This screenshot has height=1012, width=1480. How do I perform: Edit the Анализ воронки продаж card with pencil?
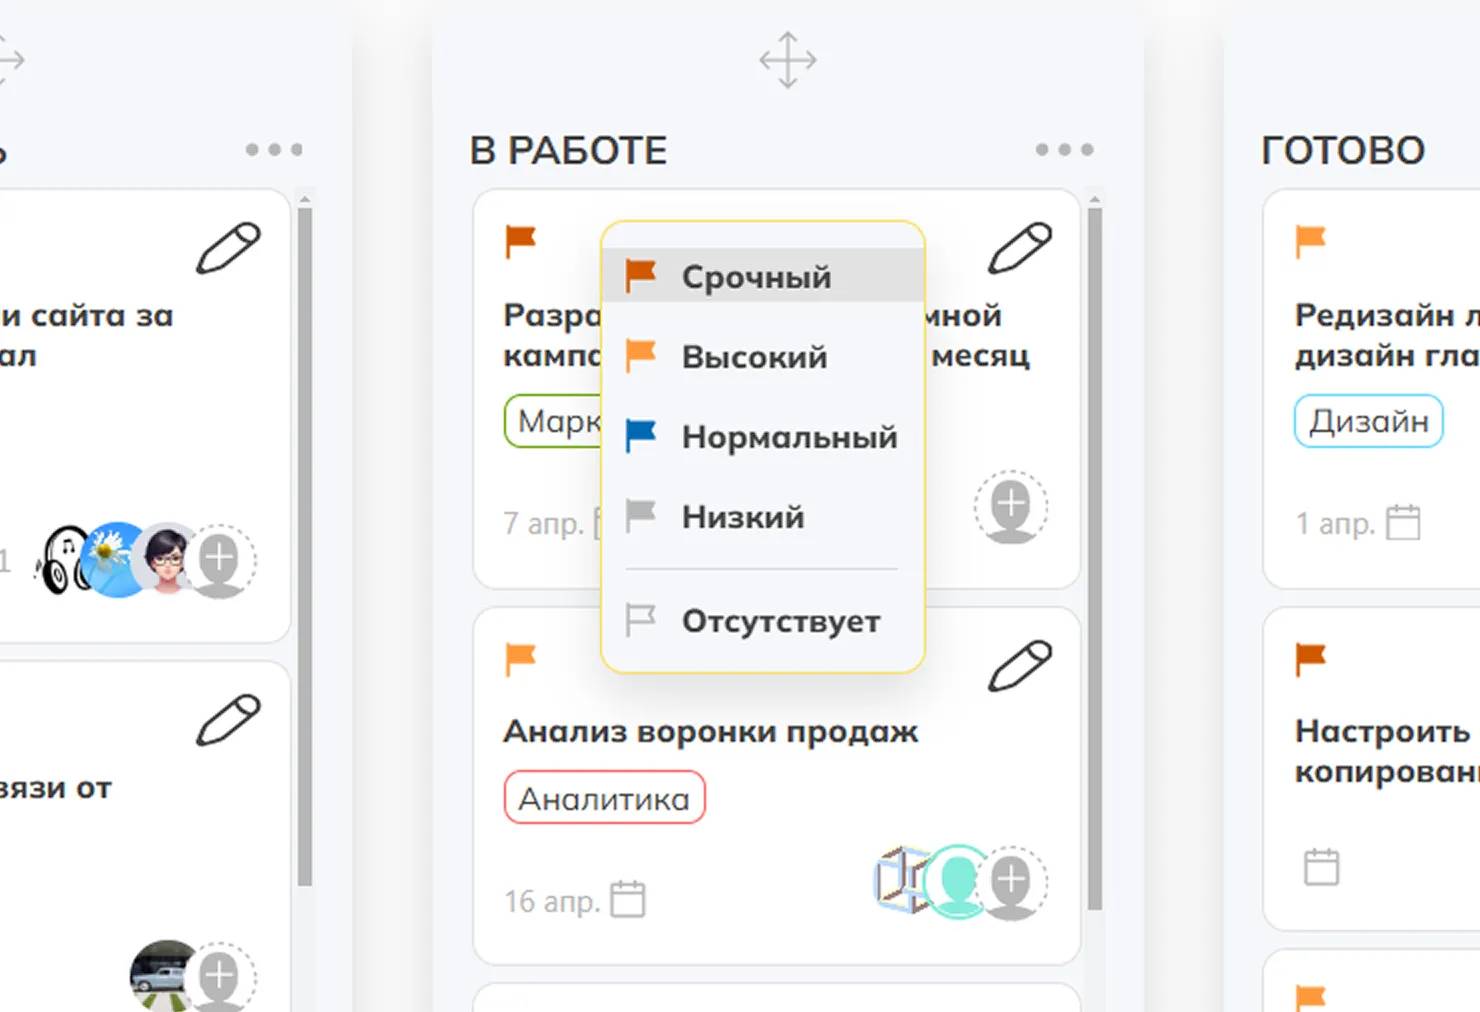[1020, 666]
